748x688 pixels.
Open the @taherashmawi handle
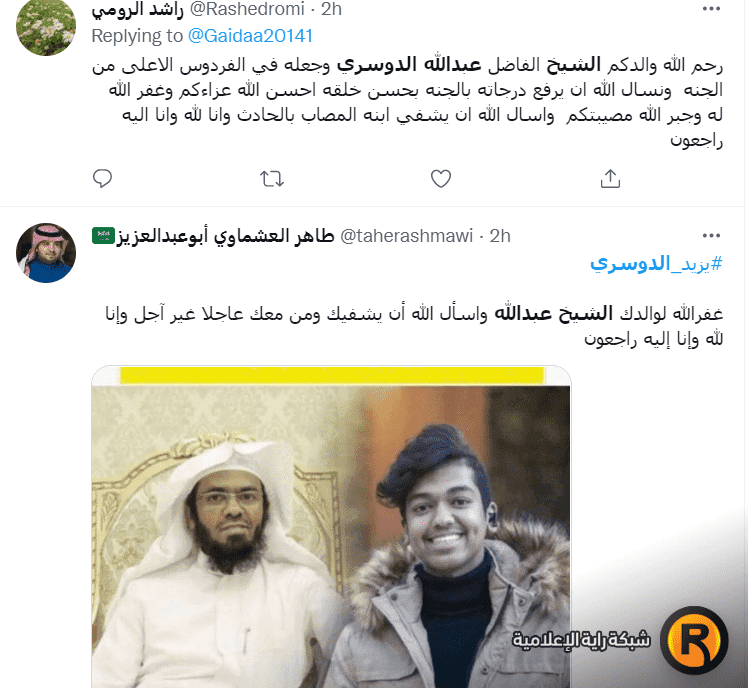pos(406,236)
